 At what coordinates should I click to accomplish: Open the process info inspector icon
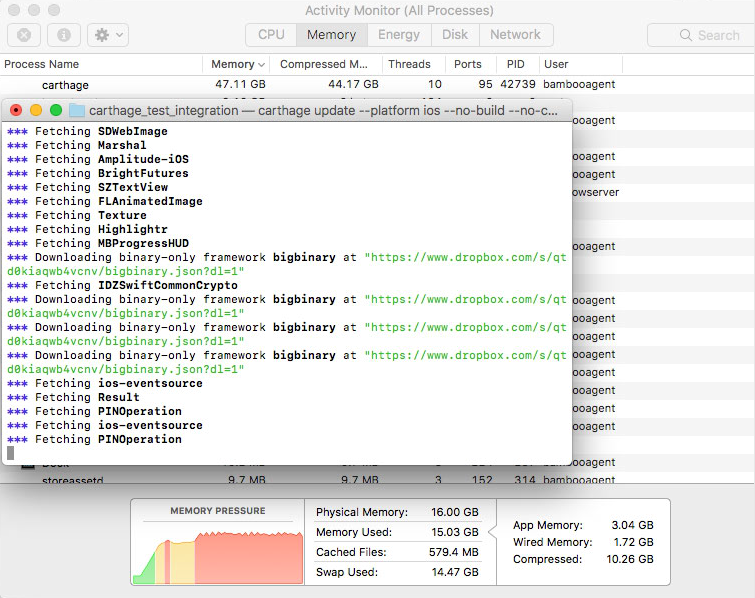[64, 35]
